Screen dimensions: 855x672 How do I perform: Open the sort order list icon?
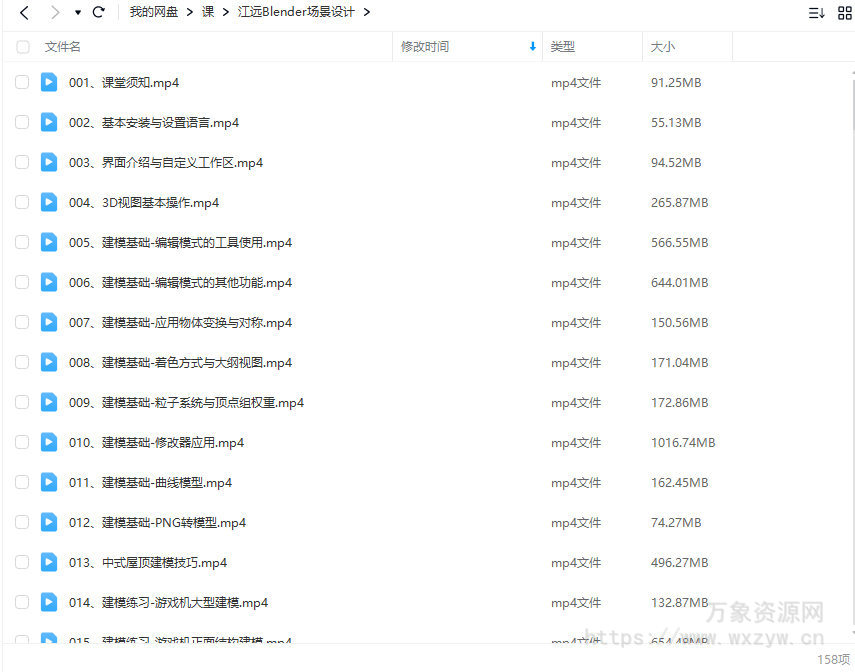point(816,12)
